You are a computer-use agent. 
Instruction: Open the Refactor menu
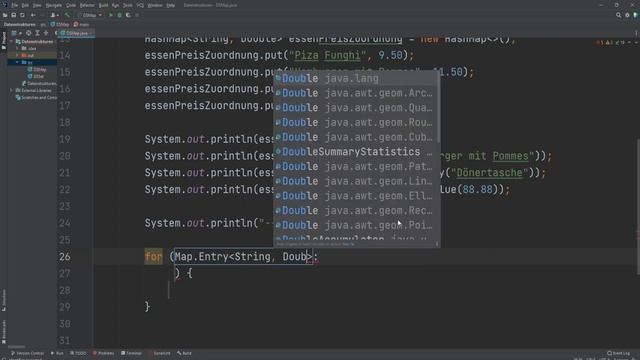point(87,5)
